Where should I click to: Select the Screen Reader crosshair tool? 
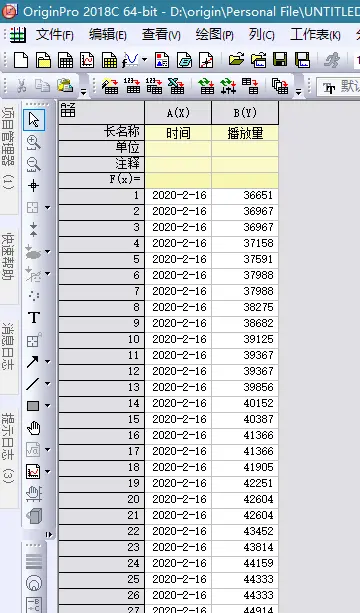(34, 186)
